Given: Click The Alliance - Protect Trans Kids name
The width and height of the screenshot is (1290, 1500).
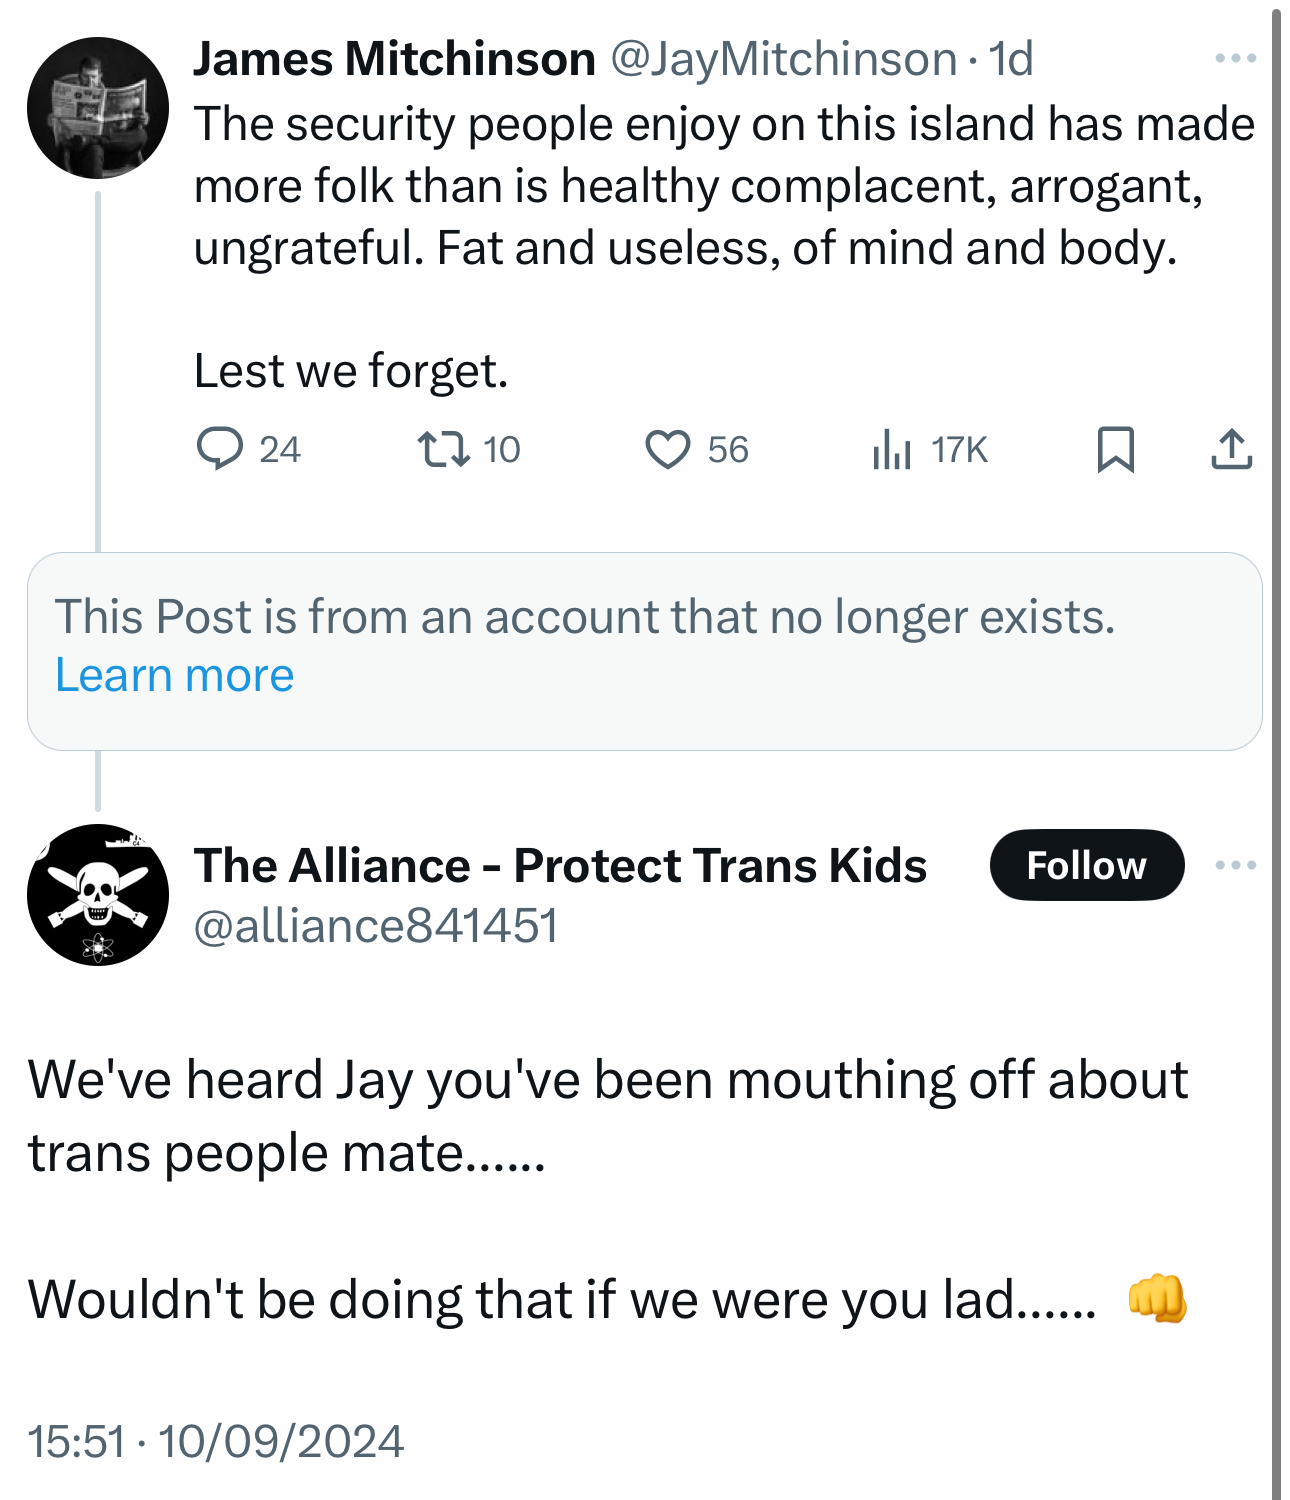Looking at the screenshot, I should click(560, 865).
